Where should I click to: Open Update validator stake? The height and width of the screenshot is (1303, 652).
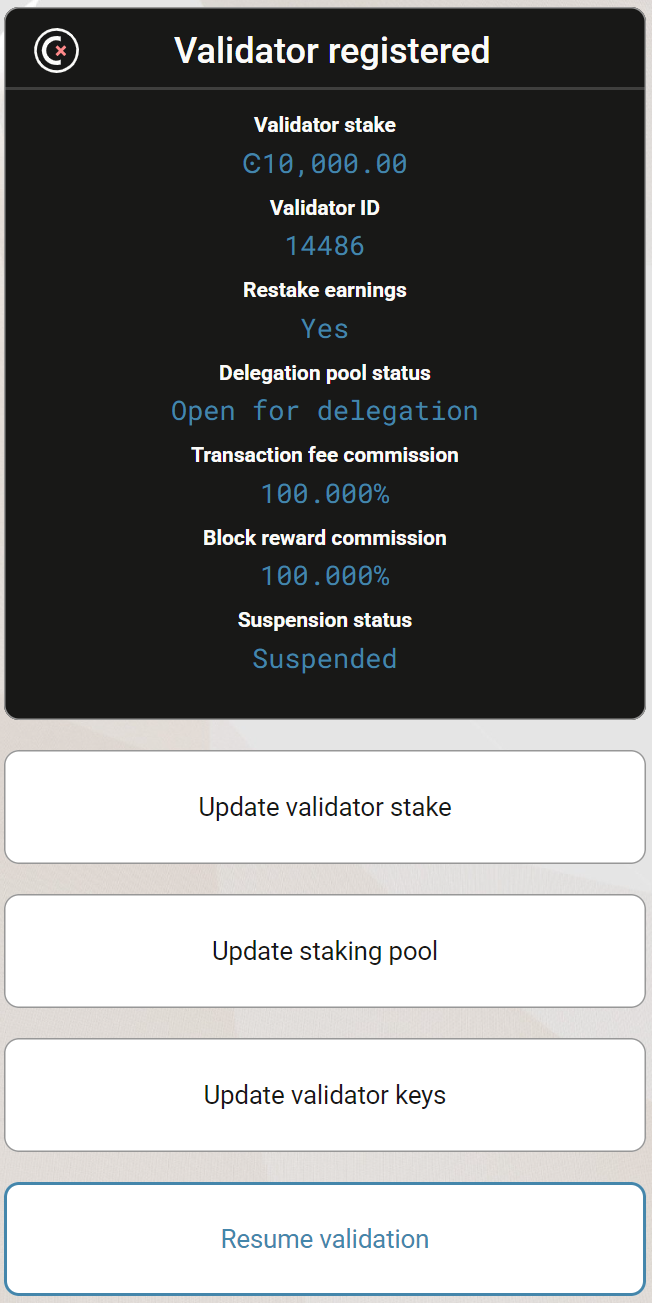[325, 807]
